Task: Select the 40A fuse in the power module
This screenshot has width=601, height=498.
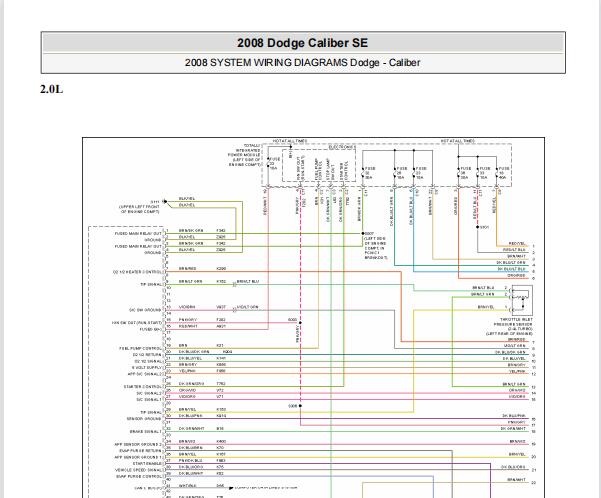Action: [x=504, y=173]
